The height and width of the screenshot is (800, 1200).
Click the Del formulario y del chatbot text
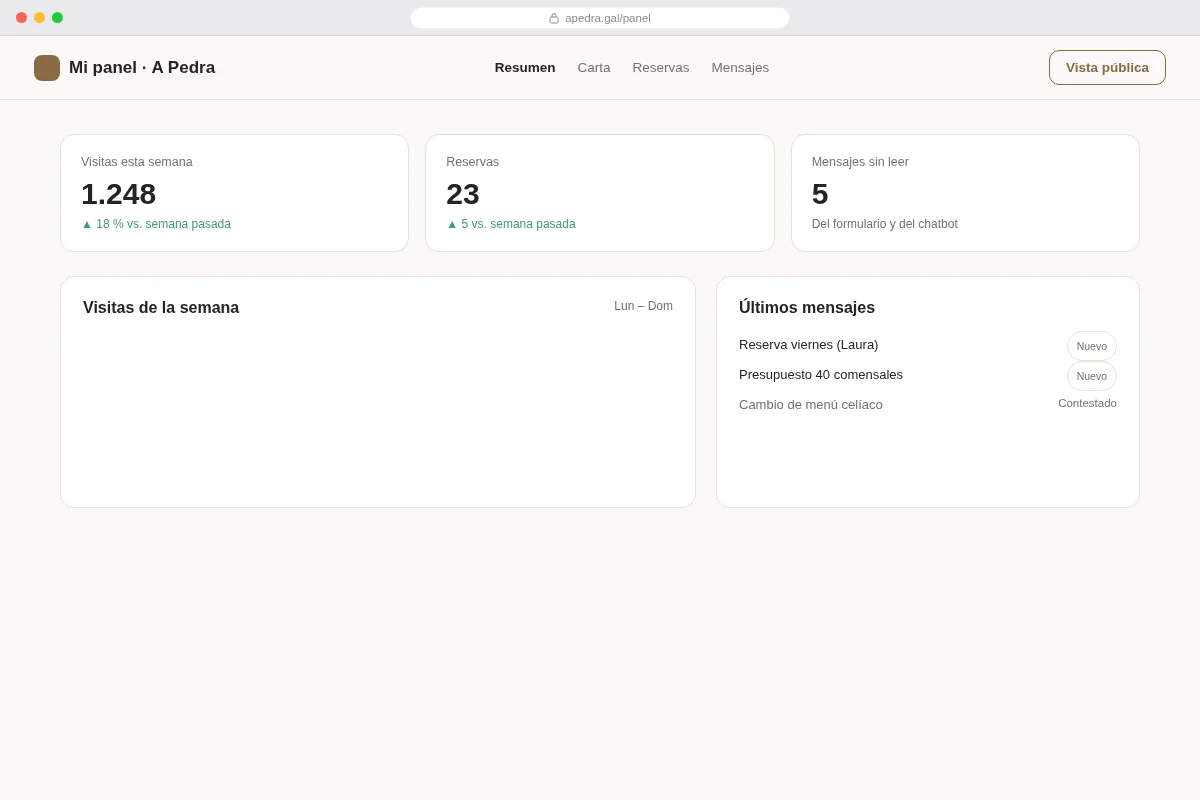(x=885, y=224)
